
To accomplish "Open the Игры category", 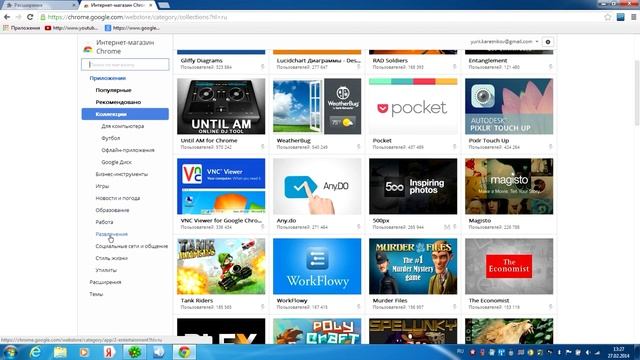I will (x=102, y=186).
